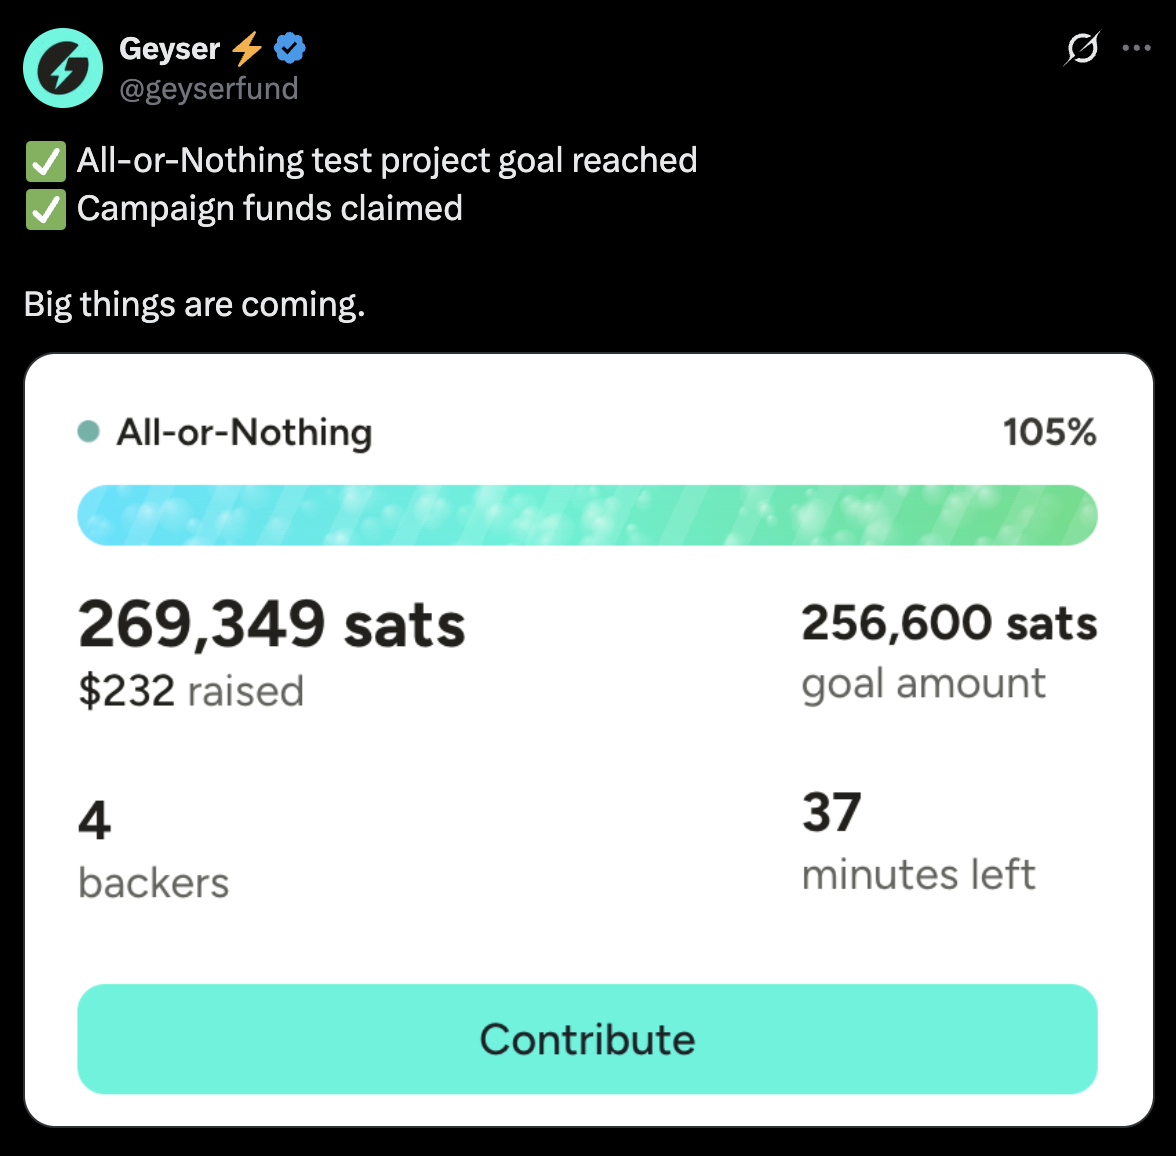Image resolution: width=1176 pixels, height=1156 pixels.
Task: Open the Geyser display name link
Action: click(x=169, y=48)
